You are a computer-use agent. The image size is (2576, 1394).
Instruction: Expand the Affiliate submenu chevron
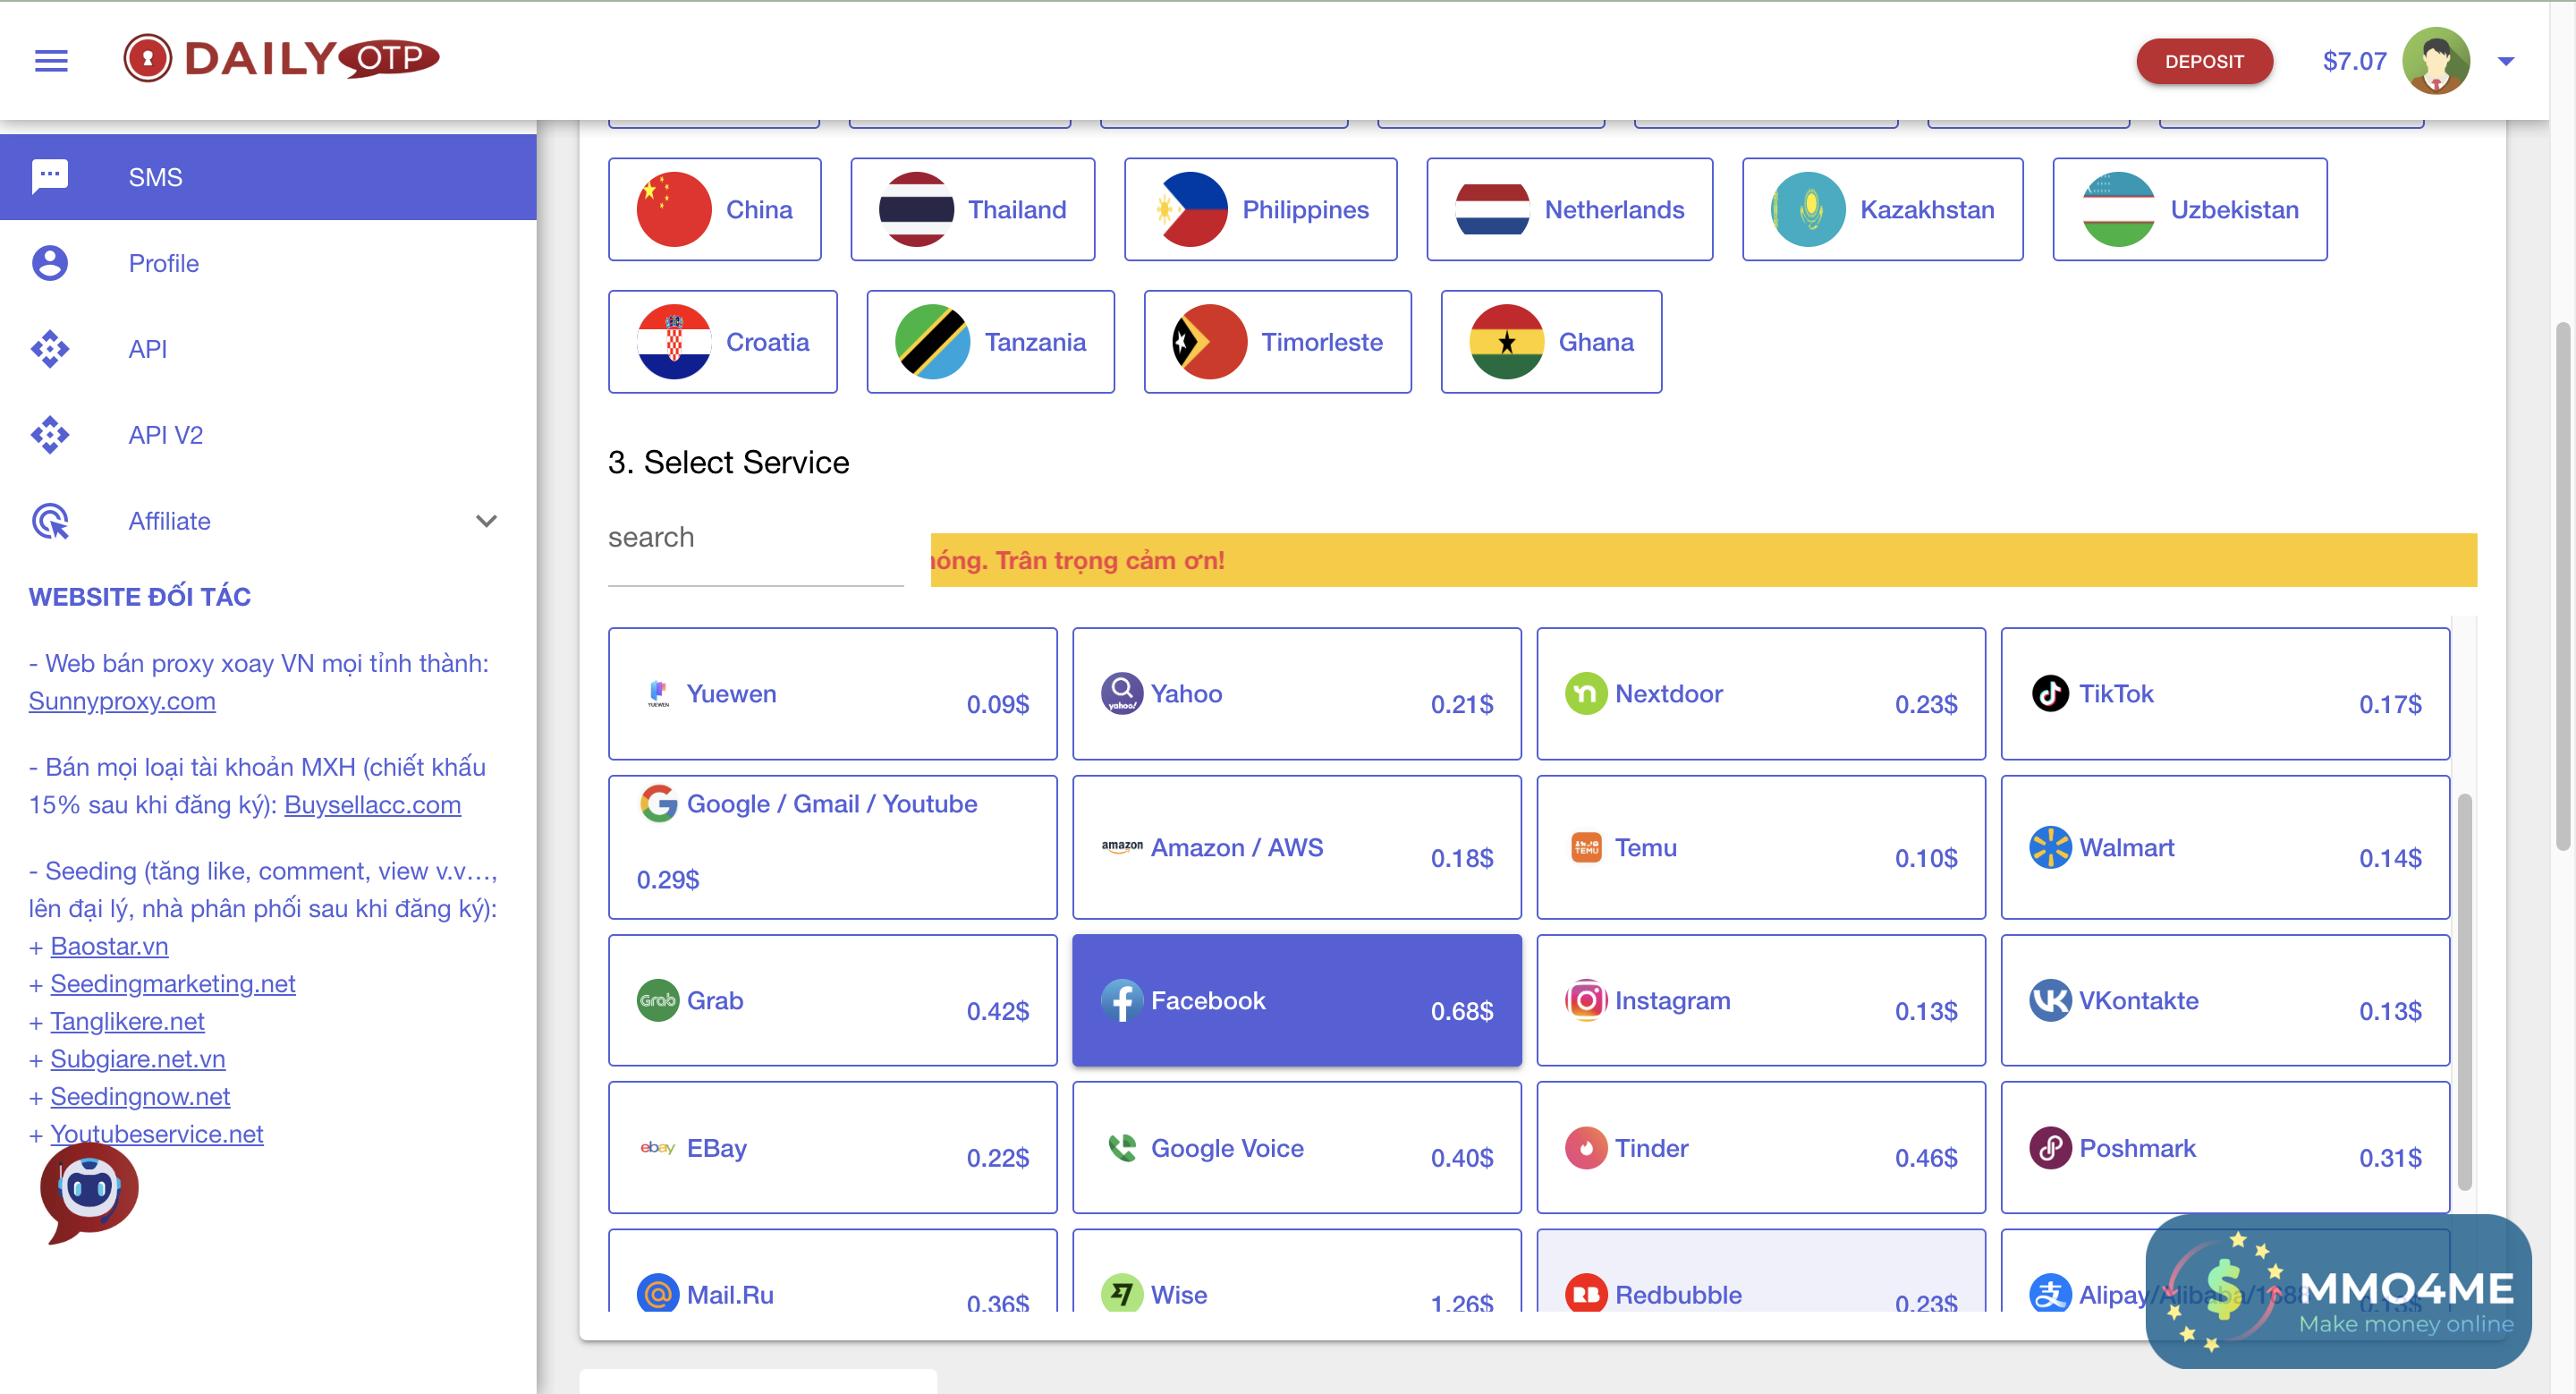486,521
